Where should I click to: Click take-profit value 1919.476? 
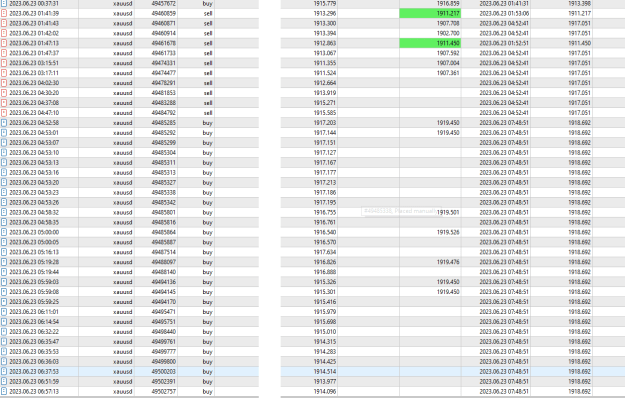448,262
